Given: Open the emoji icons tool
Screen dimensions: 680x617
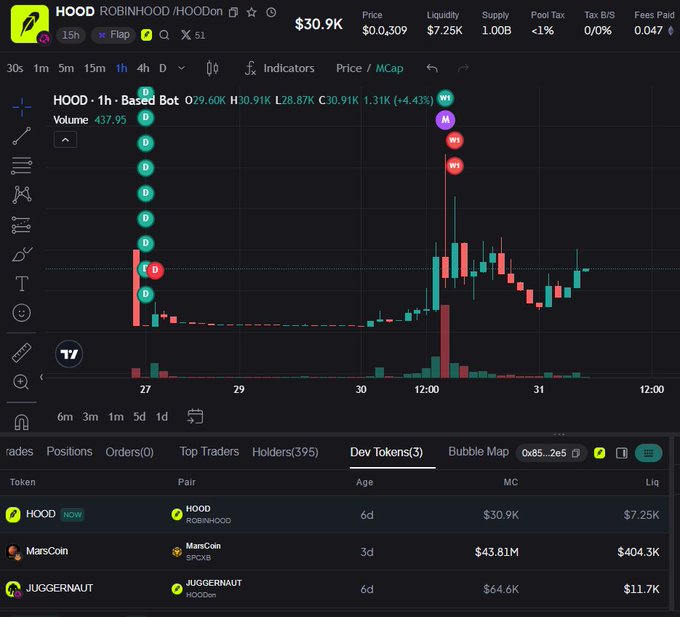Looking at the screenshot, I should (22, 313).
